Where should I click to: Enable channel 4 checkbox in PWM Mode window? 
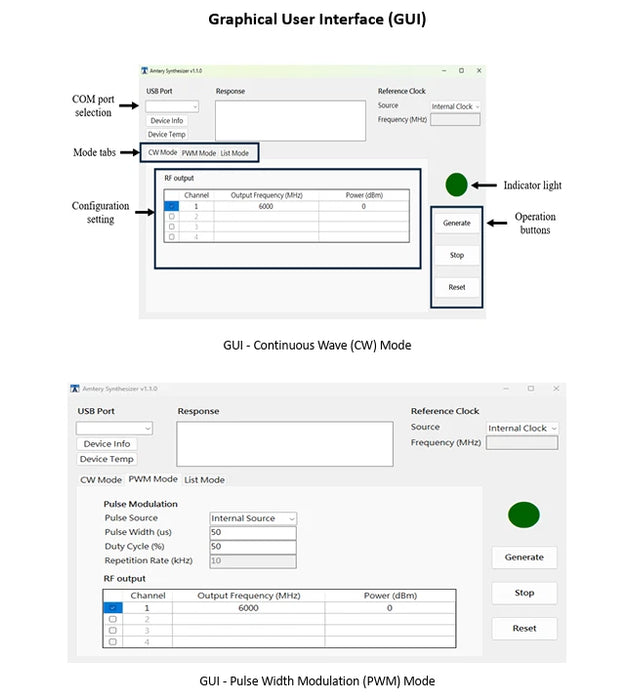(x=113, y=642)
